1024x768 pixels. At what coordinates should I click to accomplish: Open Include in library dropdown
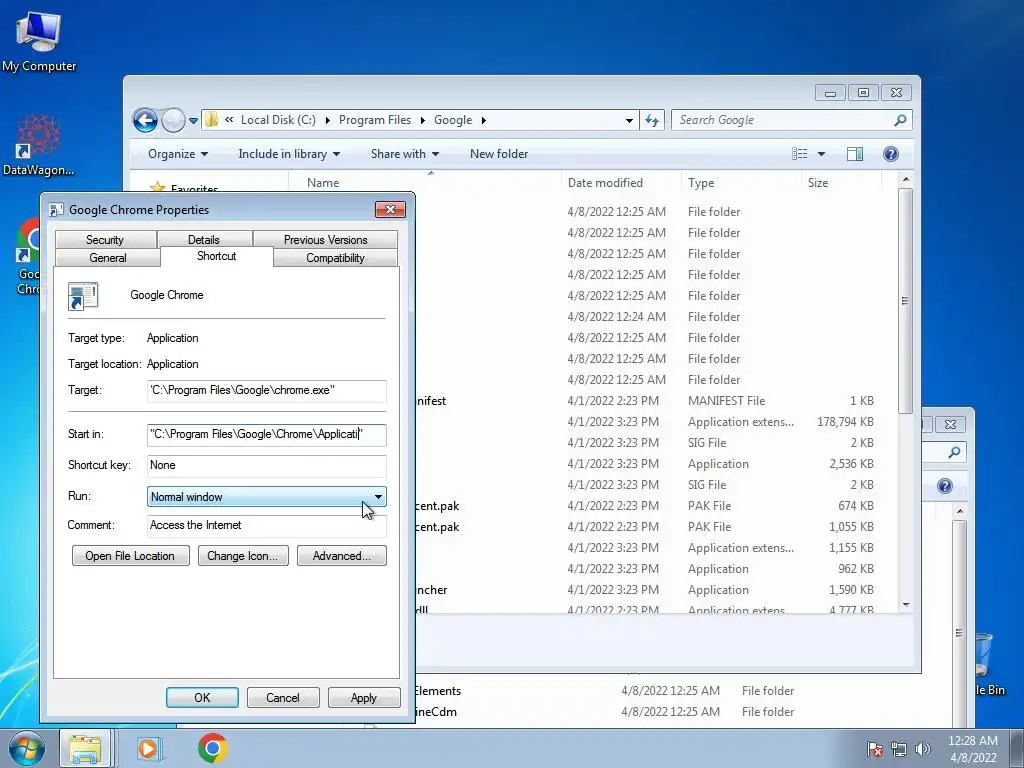(x=289, y=154)
